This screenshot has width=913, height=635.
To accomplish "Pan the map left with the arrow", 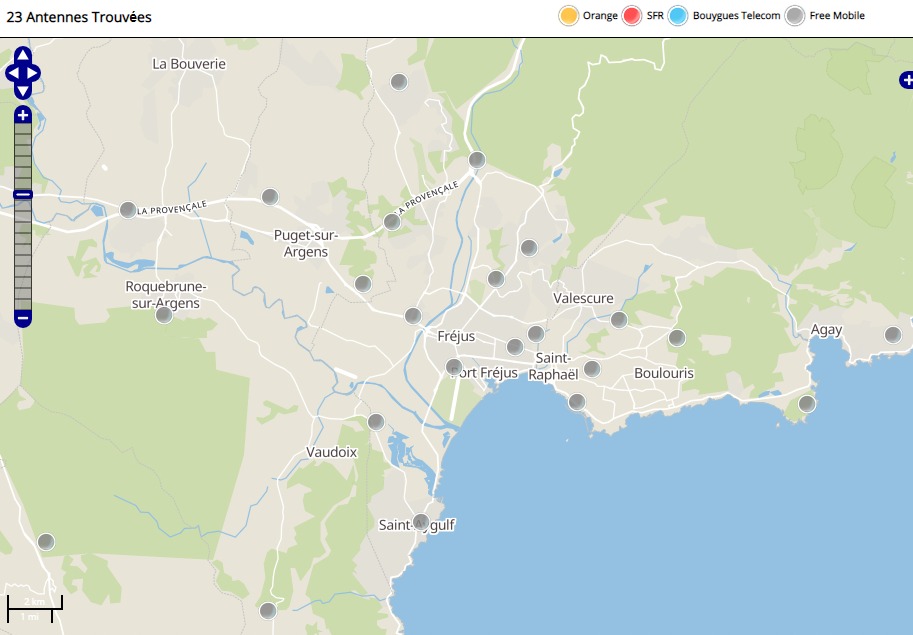I will (x=11, y=73).
